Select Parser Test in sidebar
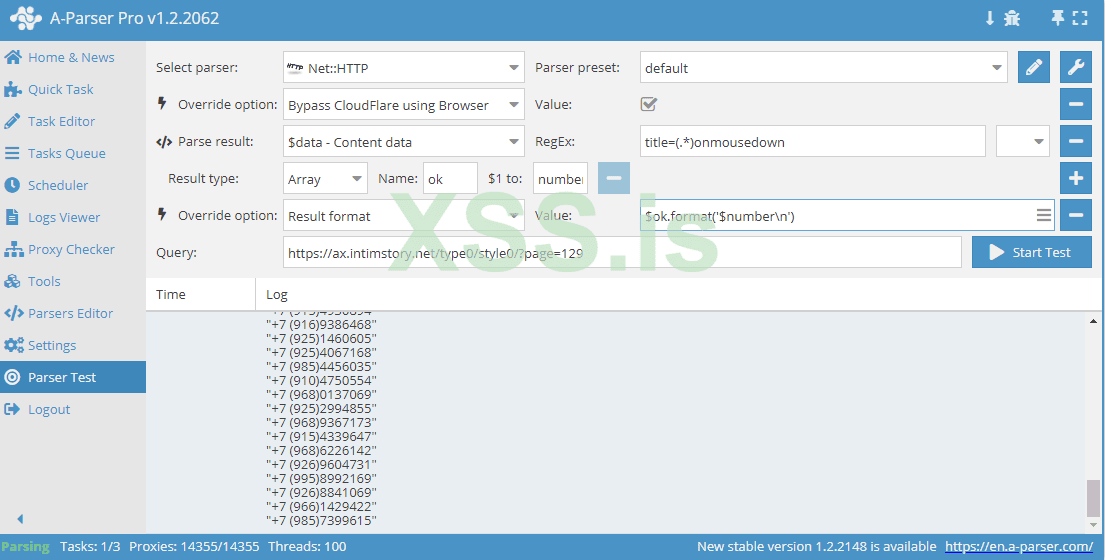This screenshot has height=560, width=1105. (73, 377)
